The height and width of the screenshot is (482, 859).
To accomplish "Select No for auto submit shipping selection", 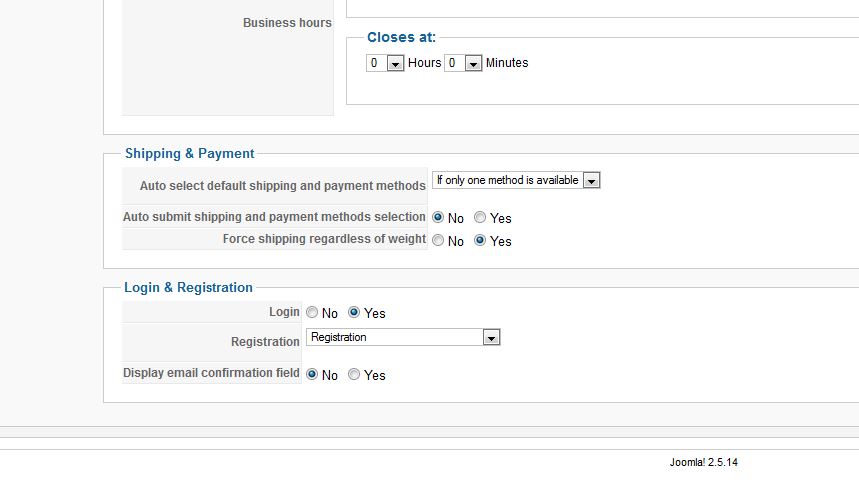I will point(438,217).
